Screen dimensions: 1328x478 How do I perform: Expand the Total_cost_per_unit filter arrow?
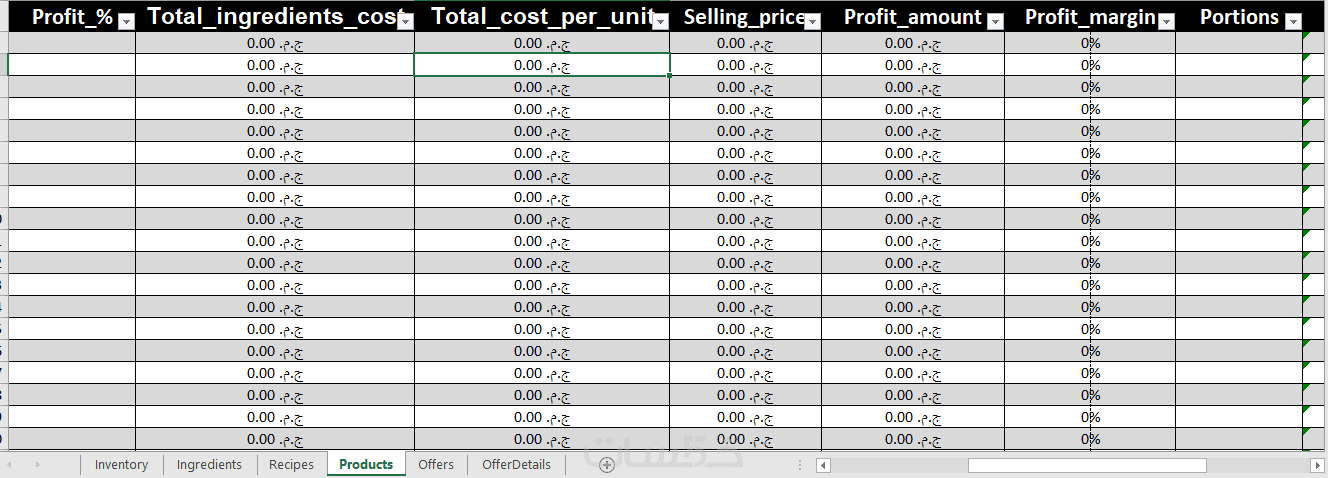(x=660, y=21)
